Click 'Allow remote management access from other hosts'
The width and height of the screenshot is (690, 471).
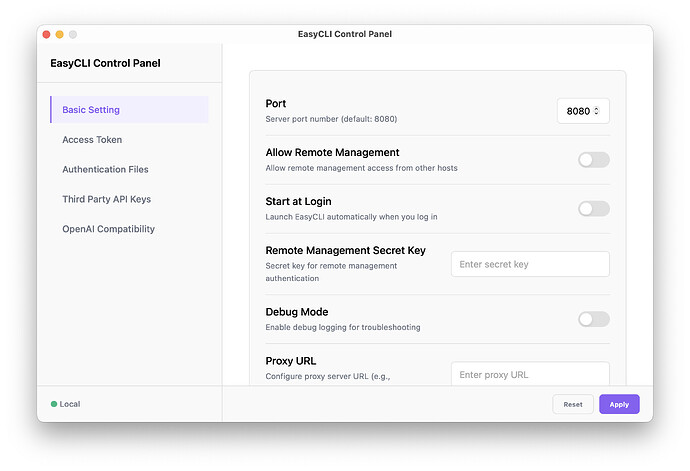361,168
